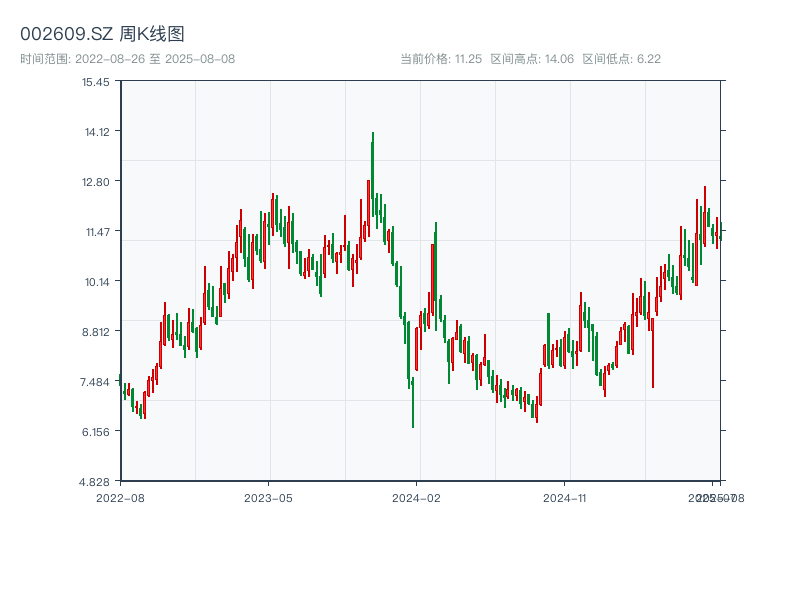This screenshot has width=800, height=600.
Task: Click the x-axis label 2024-02
Action: [416, 498]
